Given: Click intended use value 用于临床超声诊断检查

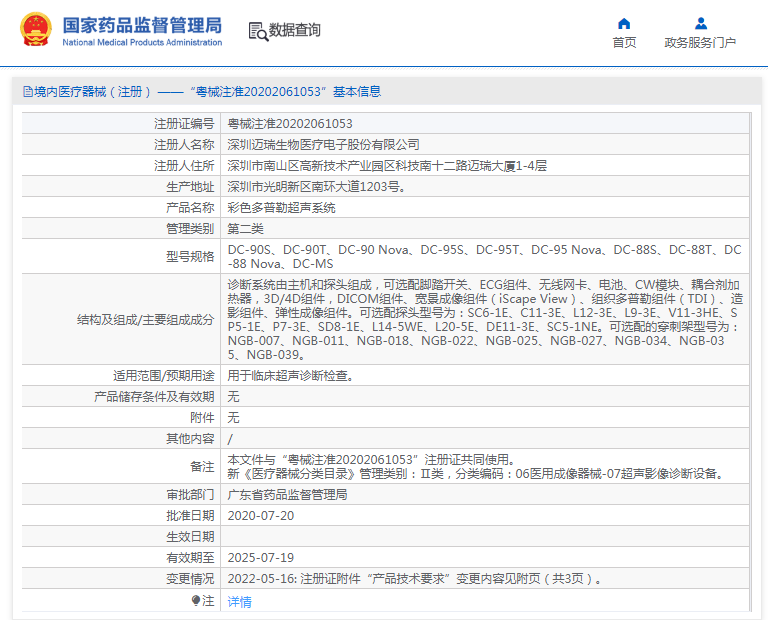Looking at the screenshot, I should [290, 376].
